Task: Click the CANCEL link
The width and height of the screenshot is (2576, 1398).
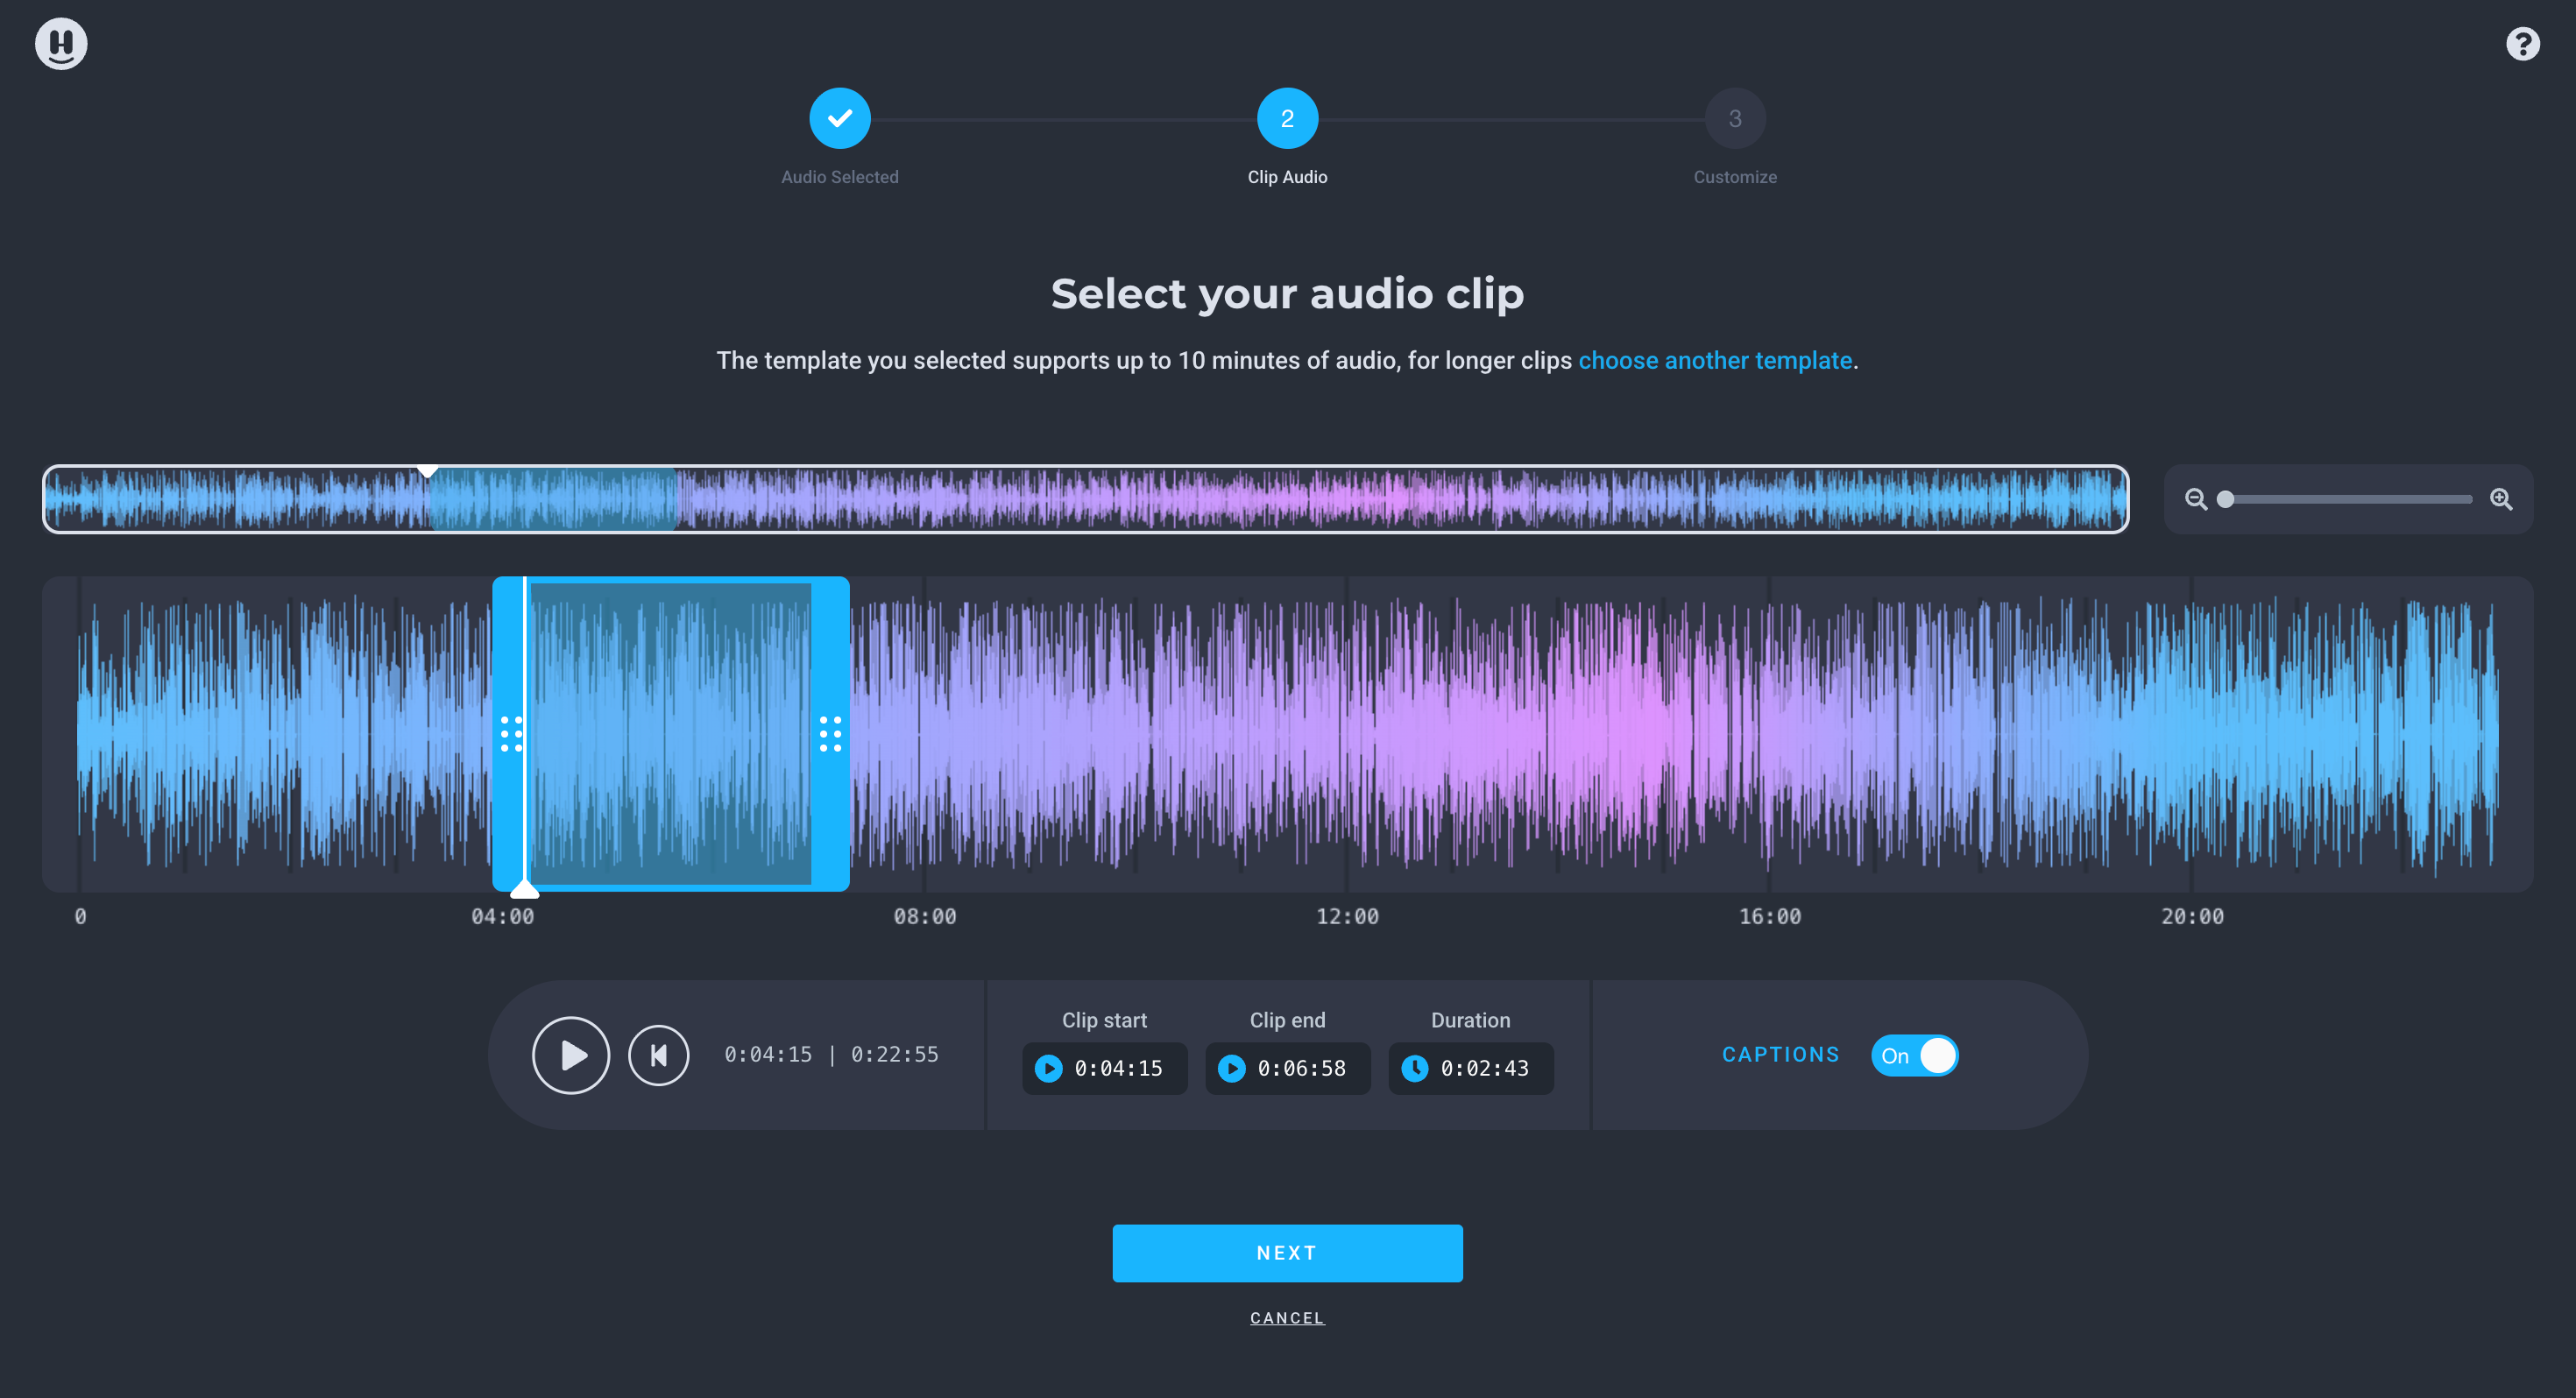Action: tap(1287, 1318)
